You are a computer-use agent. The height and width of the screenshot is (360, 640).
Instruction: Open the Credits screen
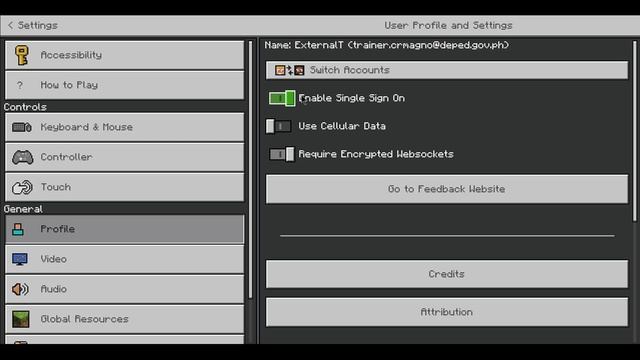pyautogui.click(x=447, y=274)
